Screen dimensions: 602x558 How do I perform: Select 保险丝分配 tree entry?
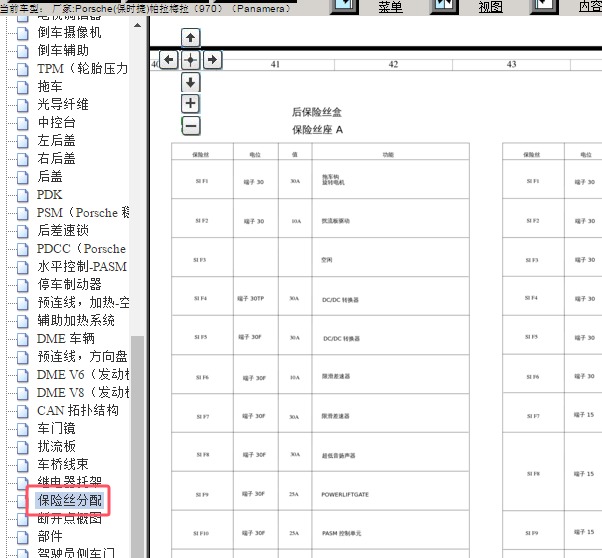(69, 500)
